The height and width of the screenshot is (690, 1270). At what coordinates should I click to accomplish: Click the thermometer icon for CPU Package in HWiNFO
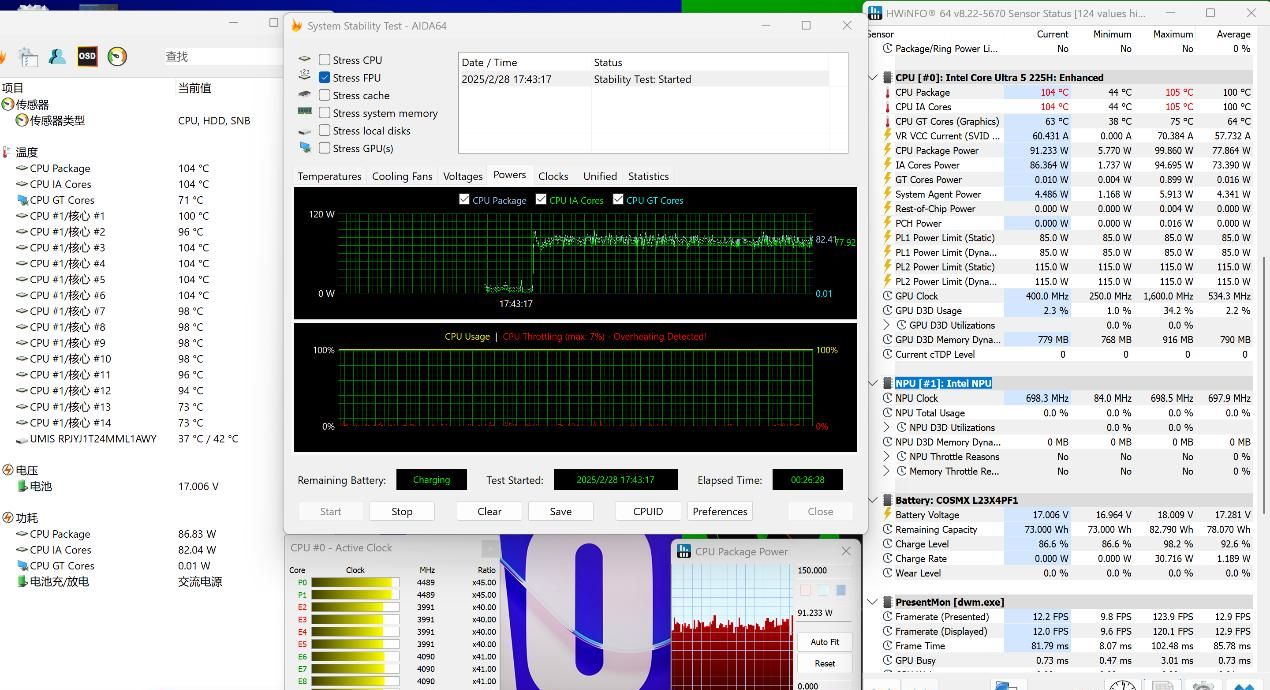tap(886, 92)
